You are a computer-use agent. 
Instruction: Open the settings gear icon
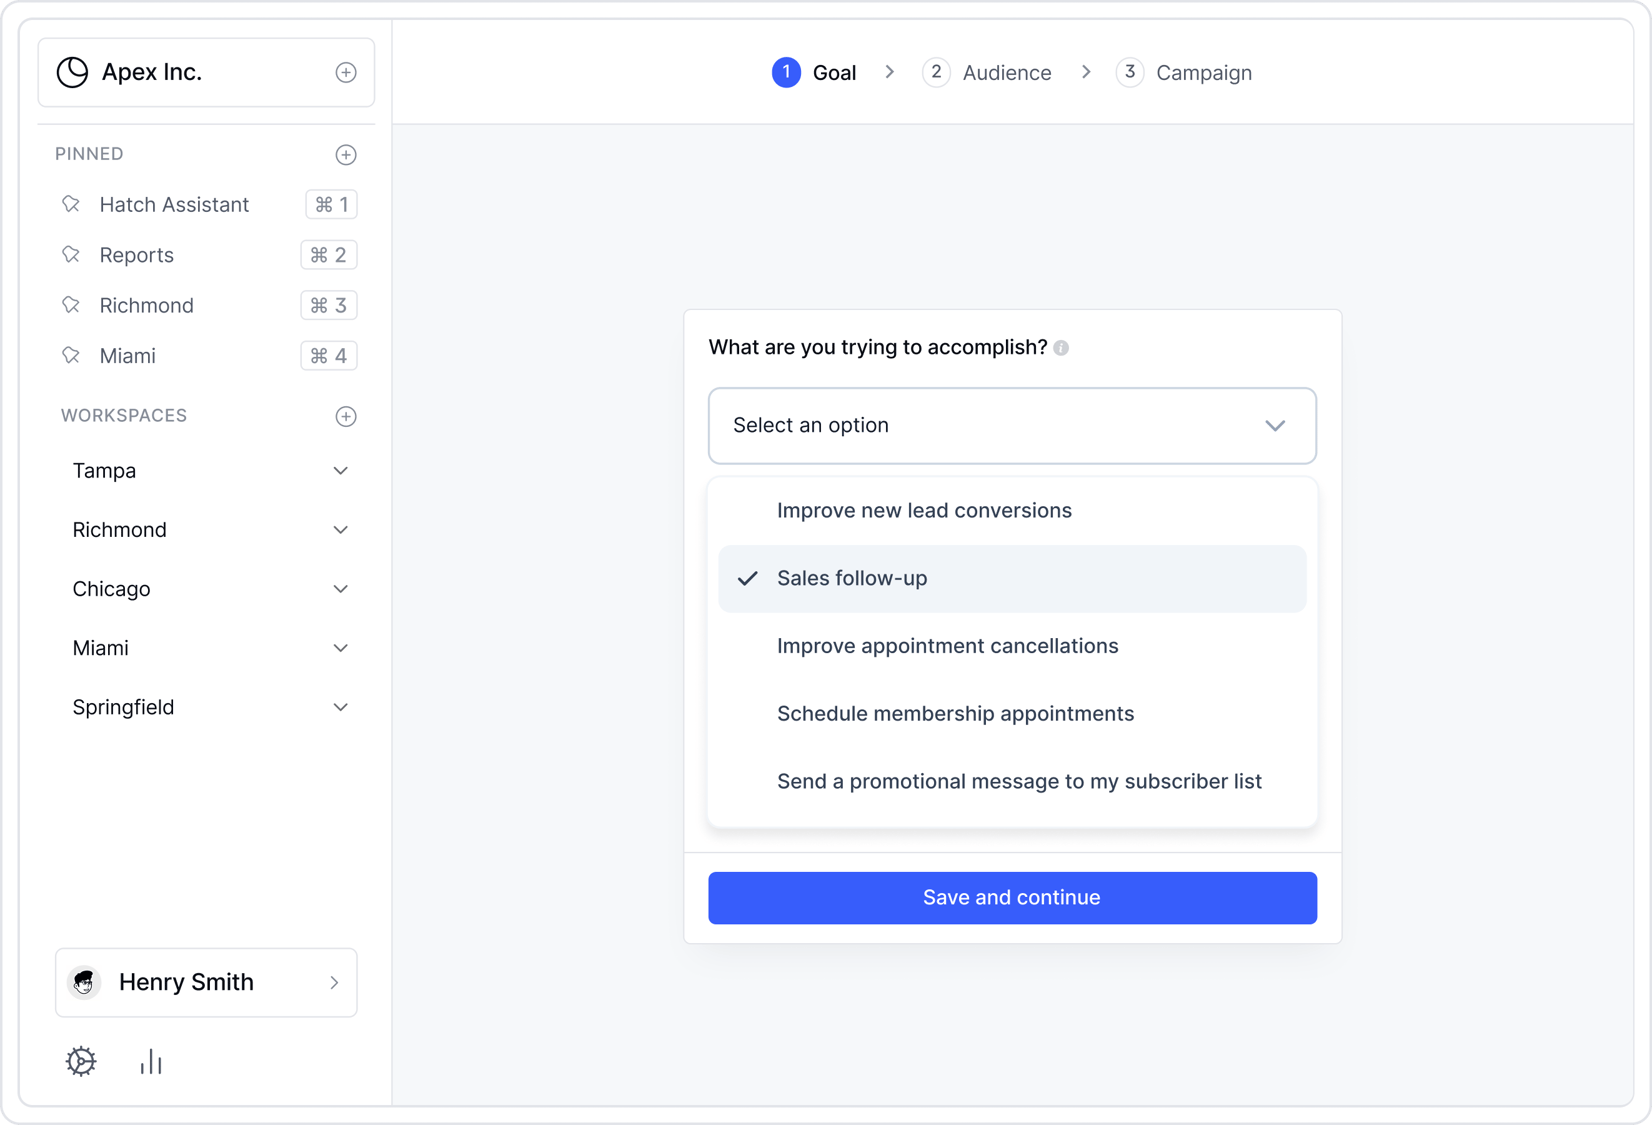pos(80,1062)
